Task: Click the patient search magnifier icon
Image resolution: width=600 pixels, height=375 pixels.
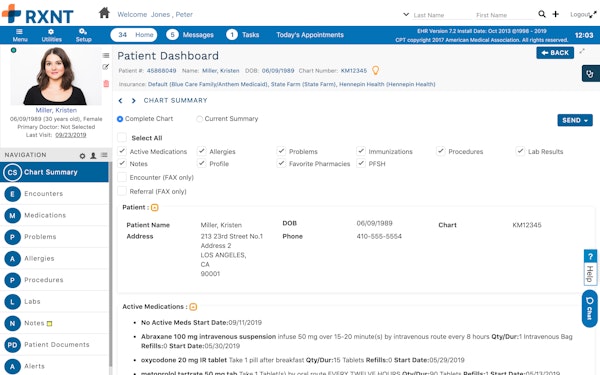Action: click(x=542, y=14)
